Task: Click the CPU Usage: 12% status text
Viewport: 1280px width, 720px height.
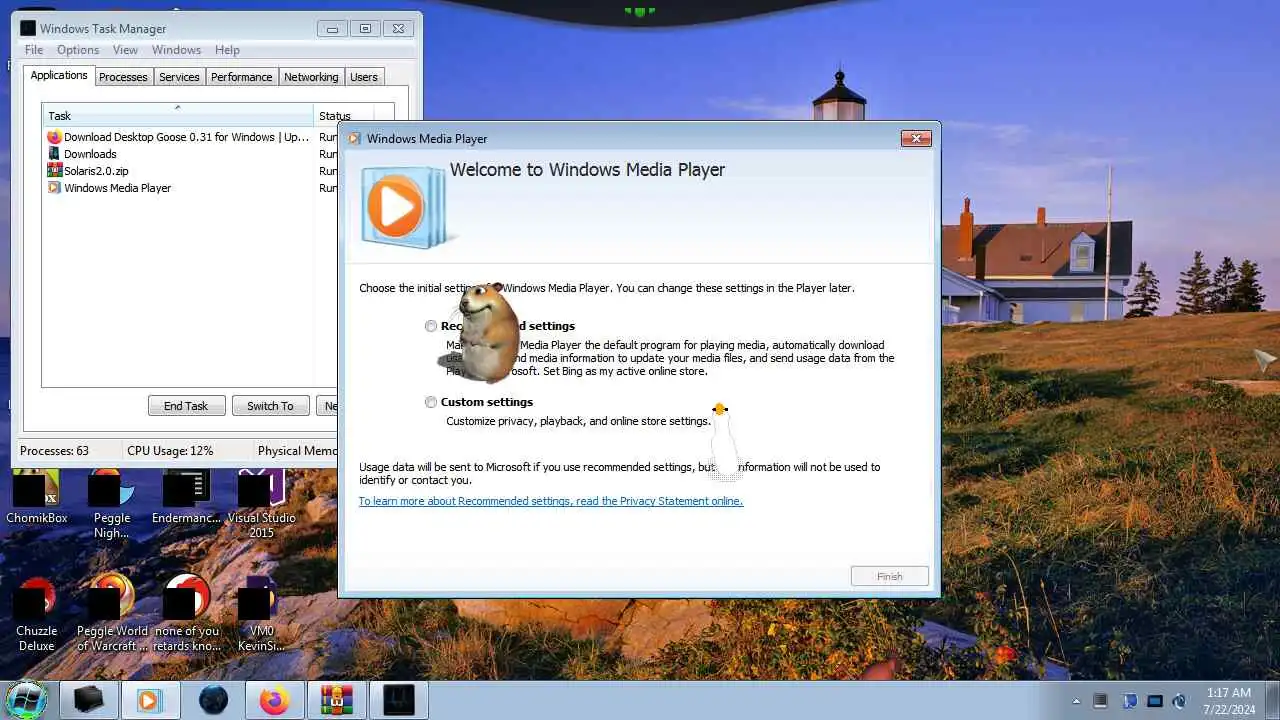Action: pyautogui.click(x=170, y=451)
